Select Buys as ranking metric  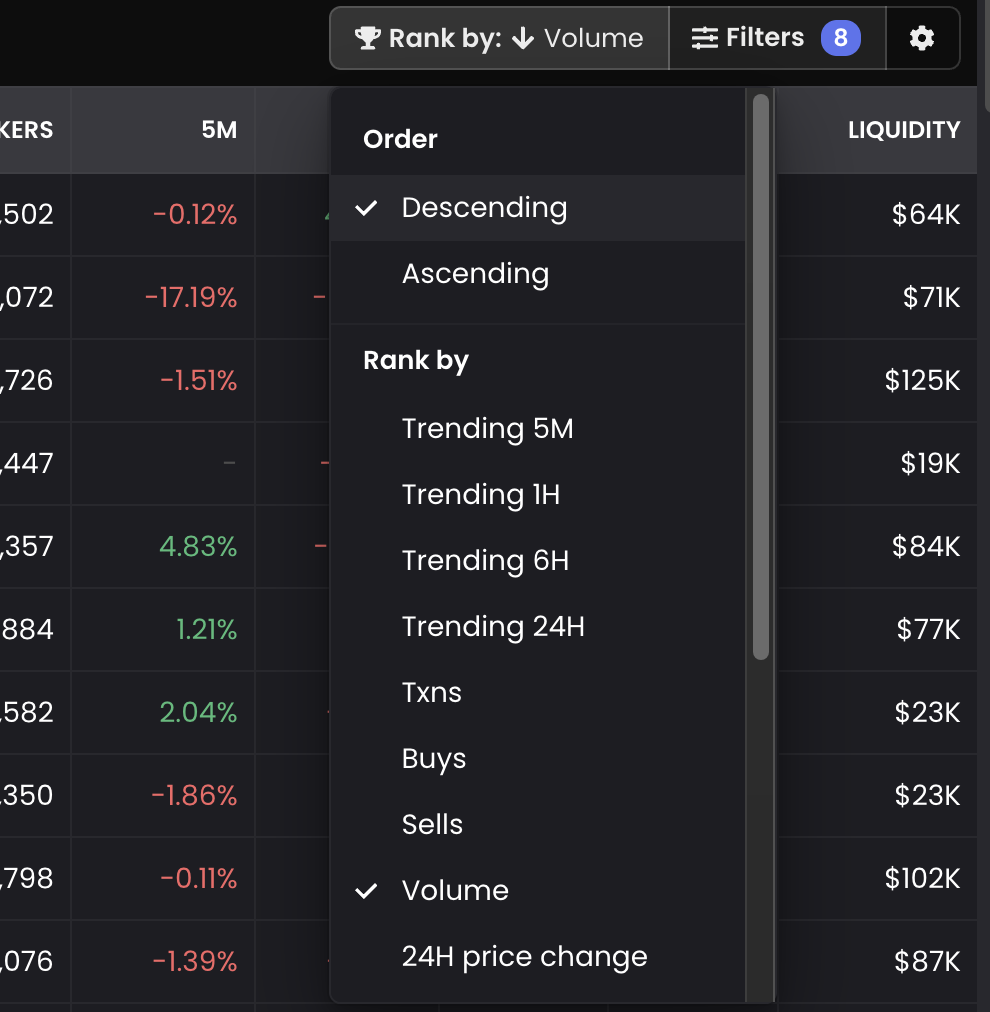tap(434, 759)
